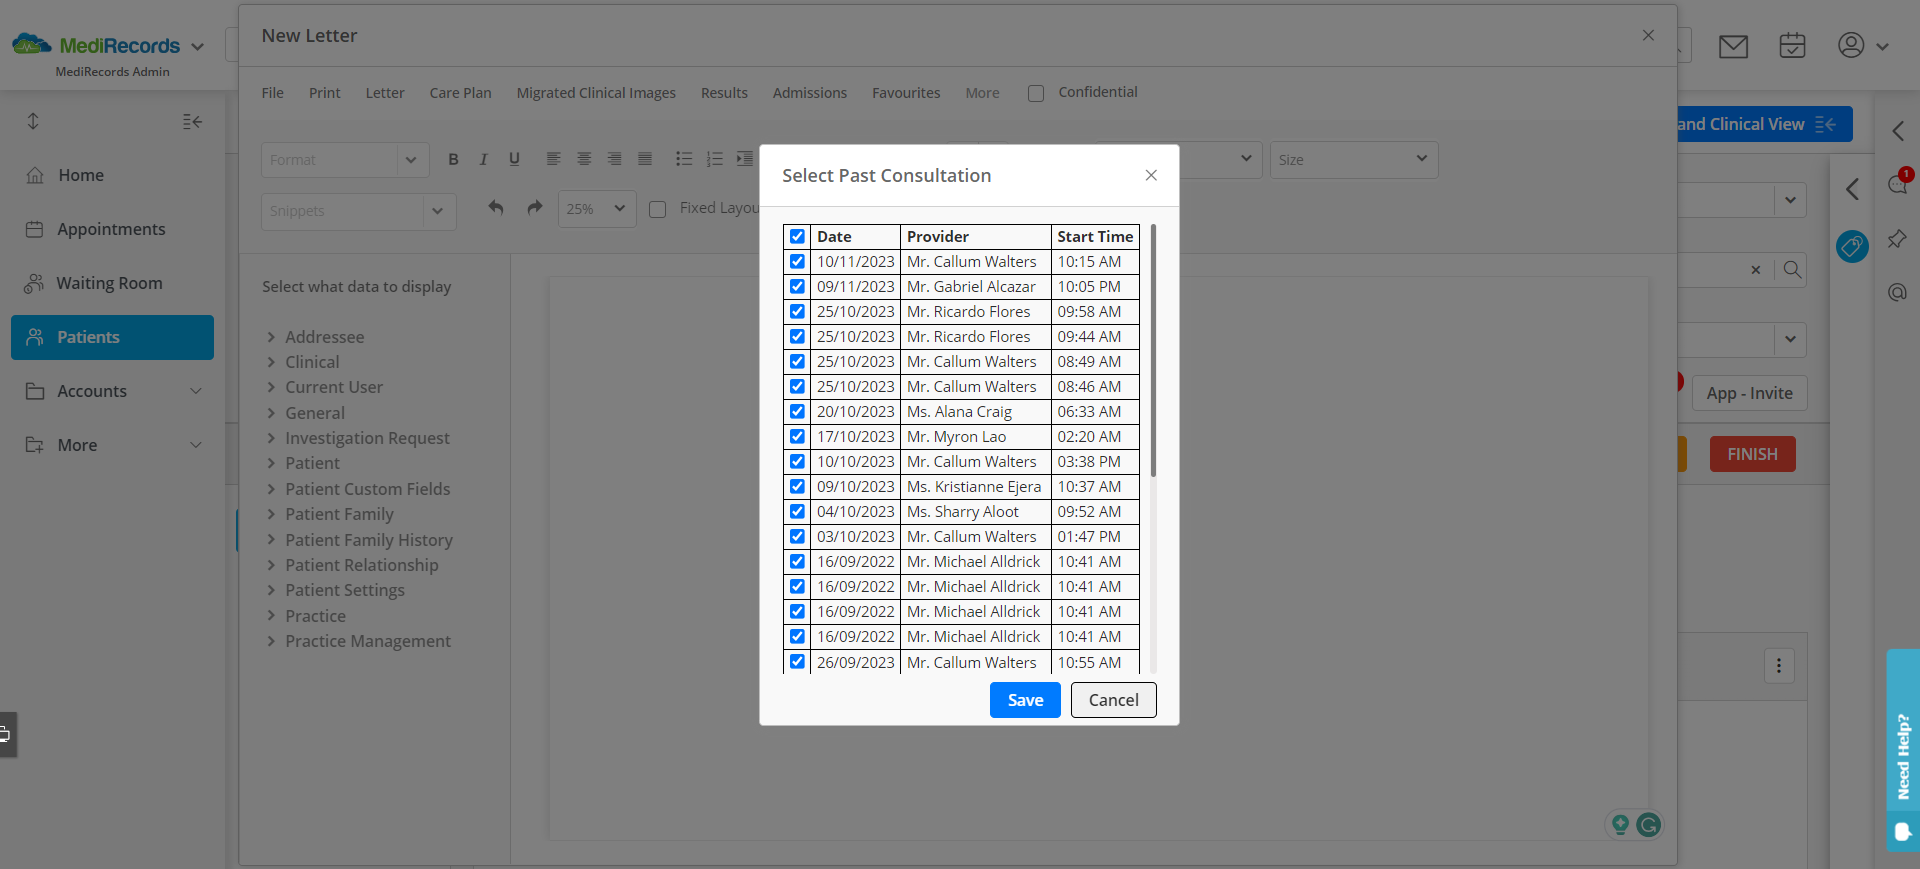
Task: Save the selected past consultations
Action: [1025, 700]
